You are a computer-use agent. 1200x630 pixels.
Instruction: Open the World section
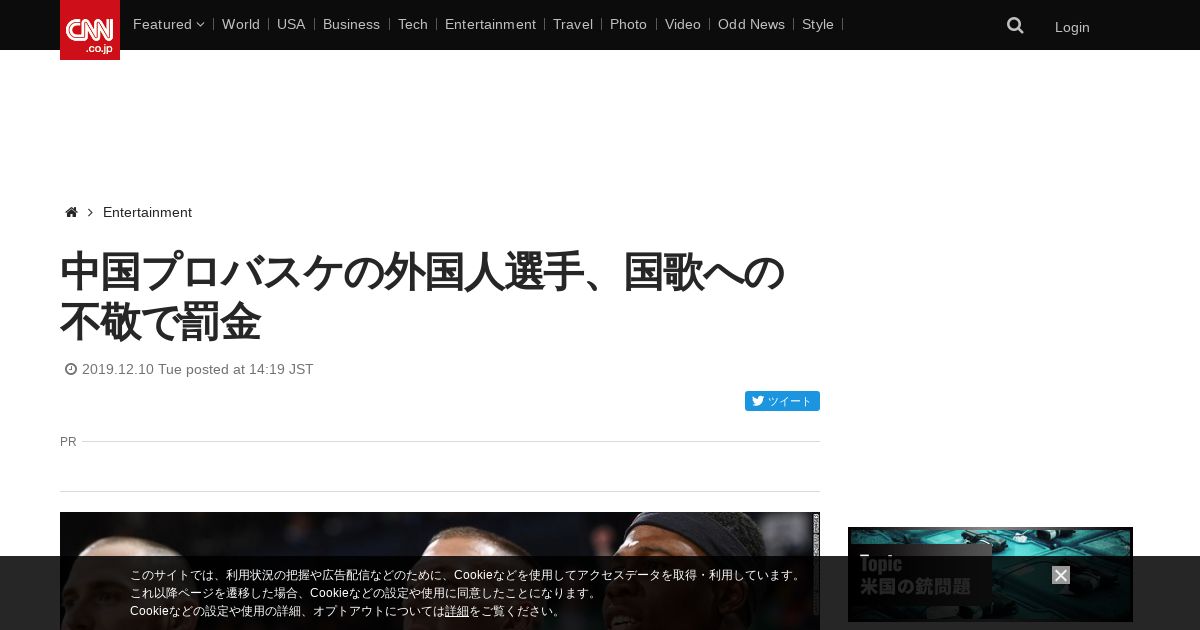[241, 24]
